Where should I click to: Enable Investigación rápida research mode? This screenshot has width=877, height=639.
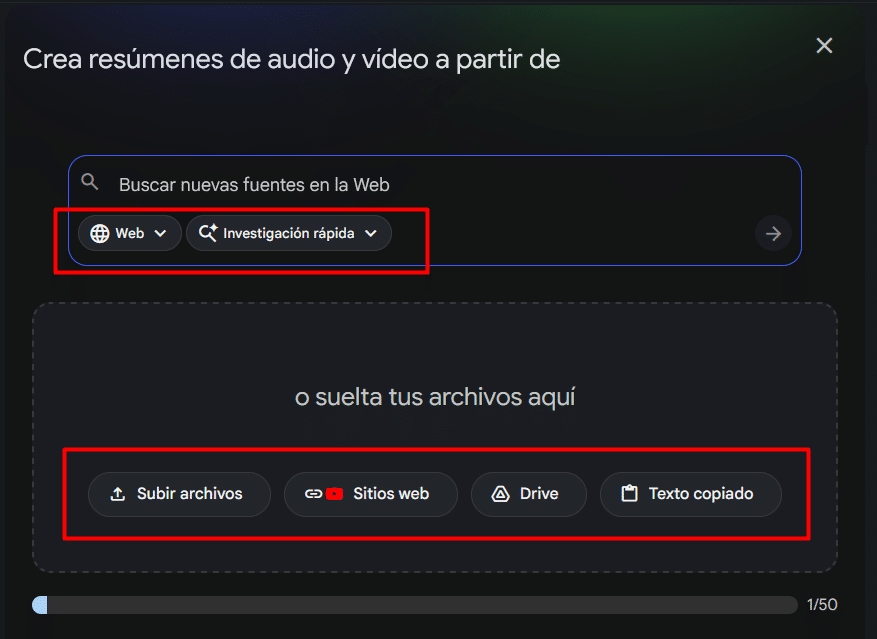289,232
